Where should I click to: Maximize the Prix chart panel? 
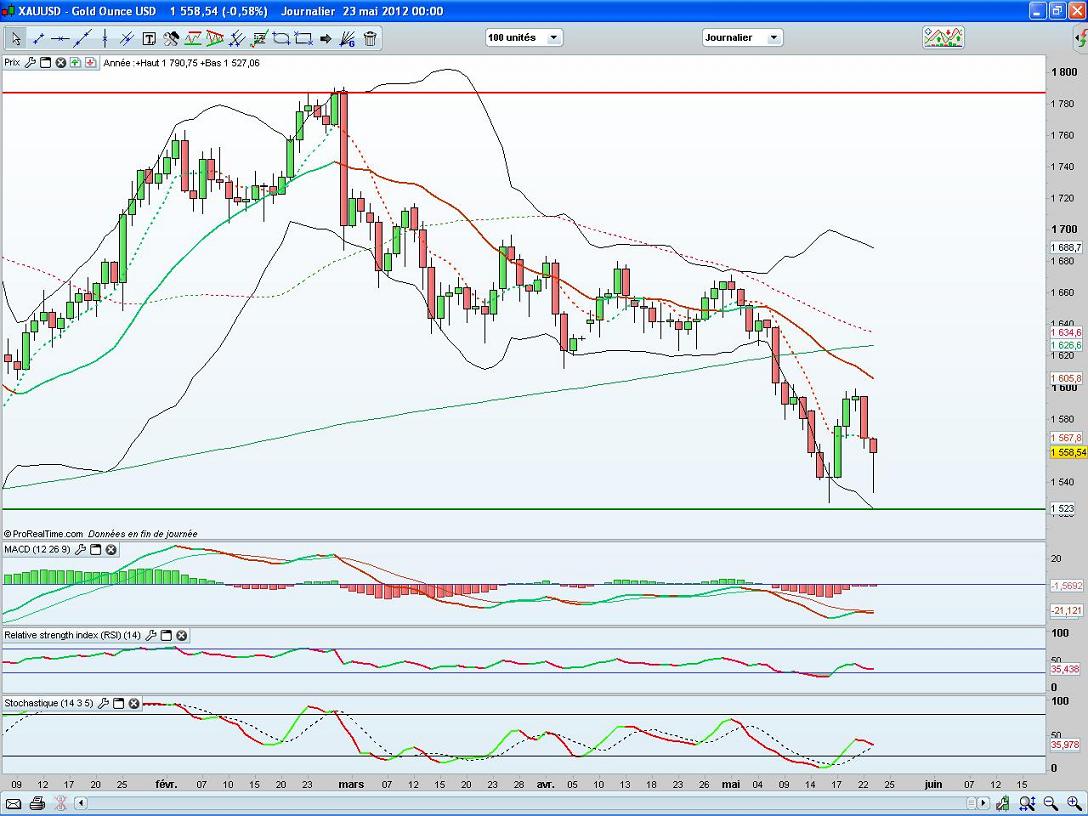46,62
